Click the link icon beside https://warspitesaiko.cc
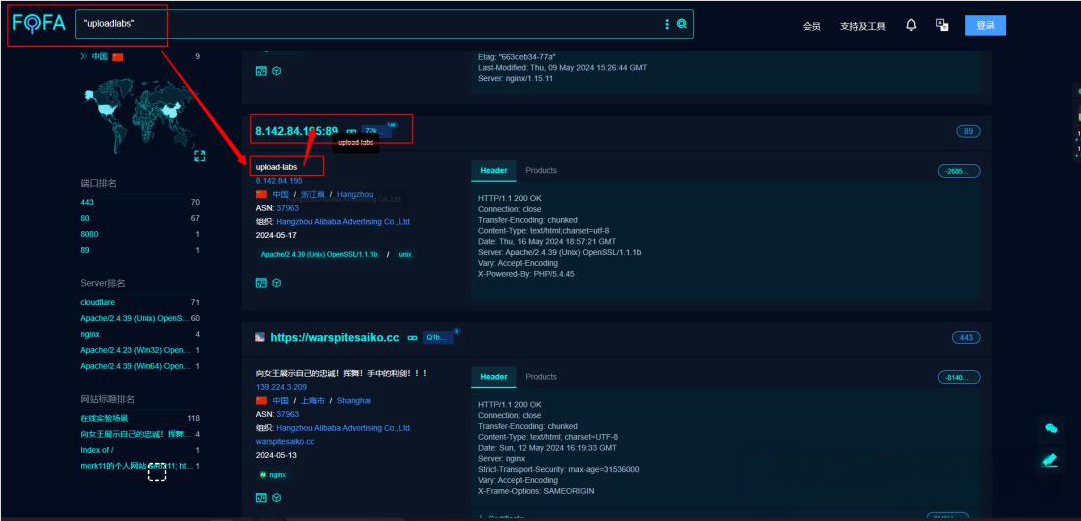 [x=412, y=338]
